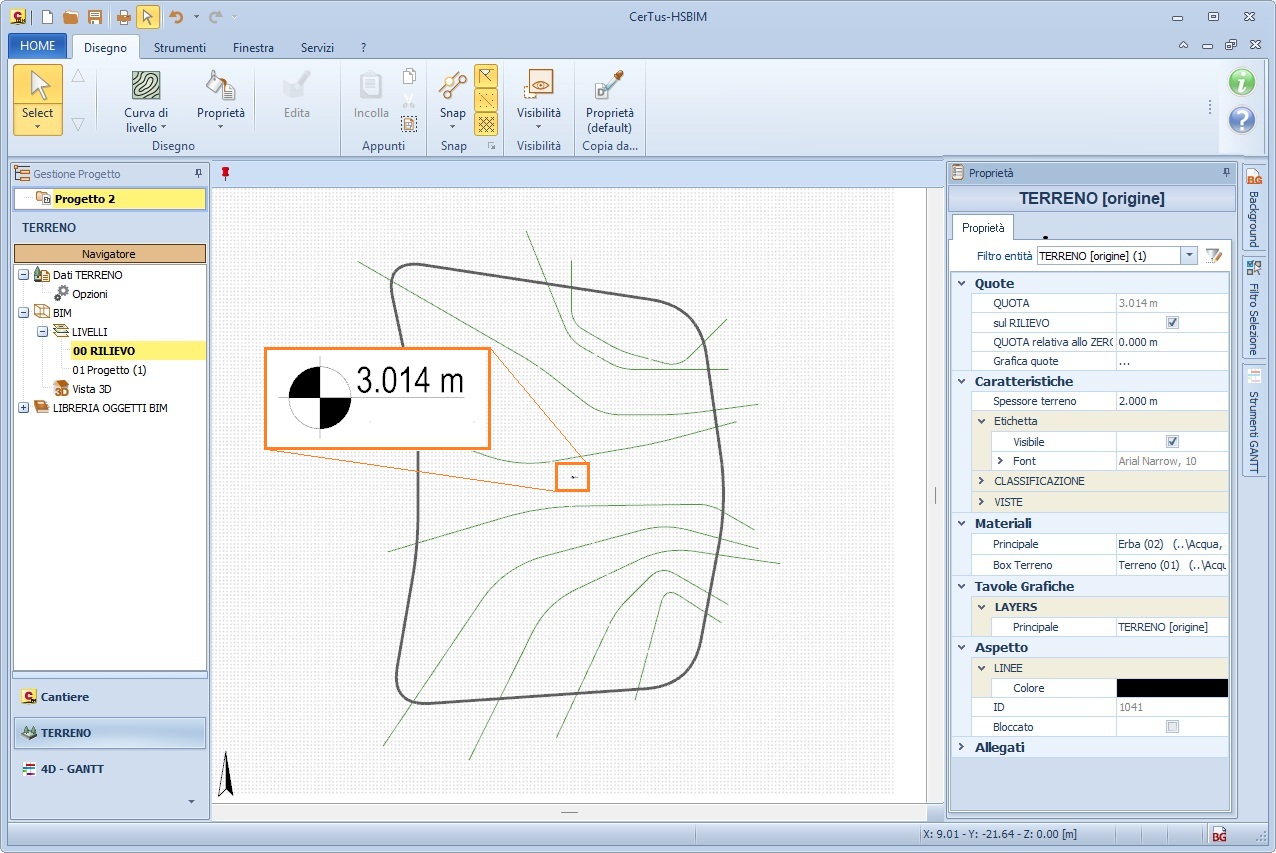Click the black Colore swatch
1276x853 pixels.
click(1171, 688)
